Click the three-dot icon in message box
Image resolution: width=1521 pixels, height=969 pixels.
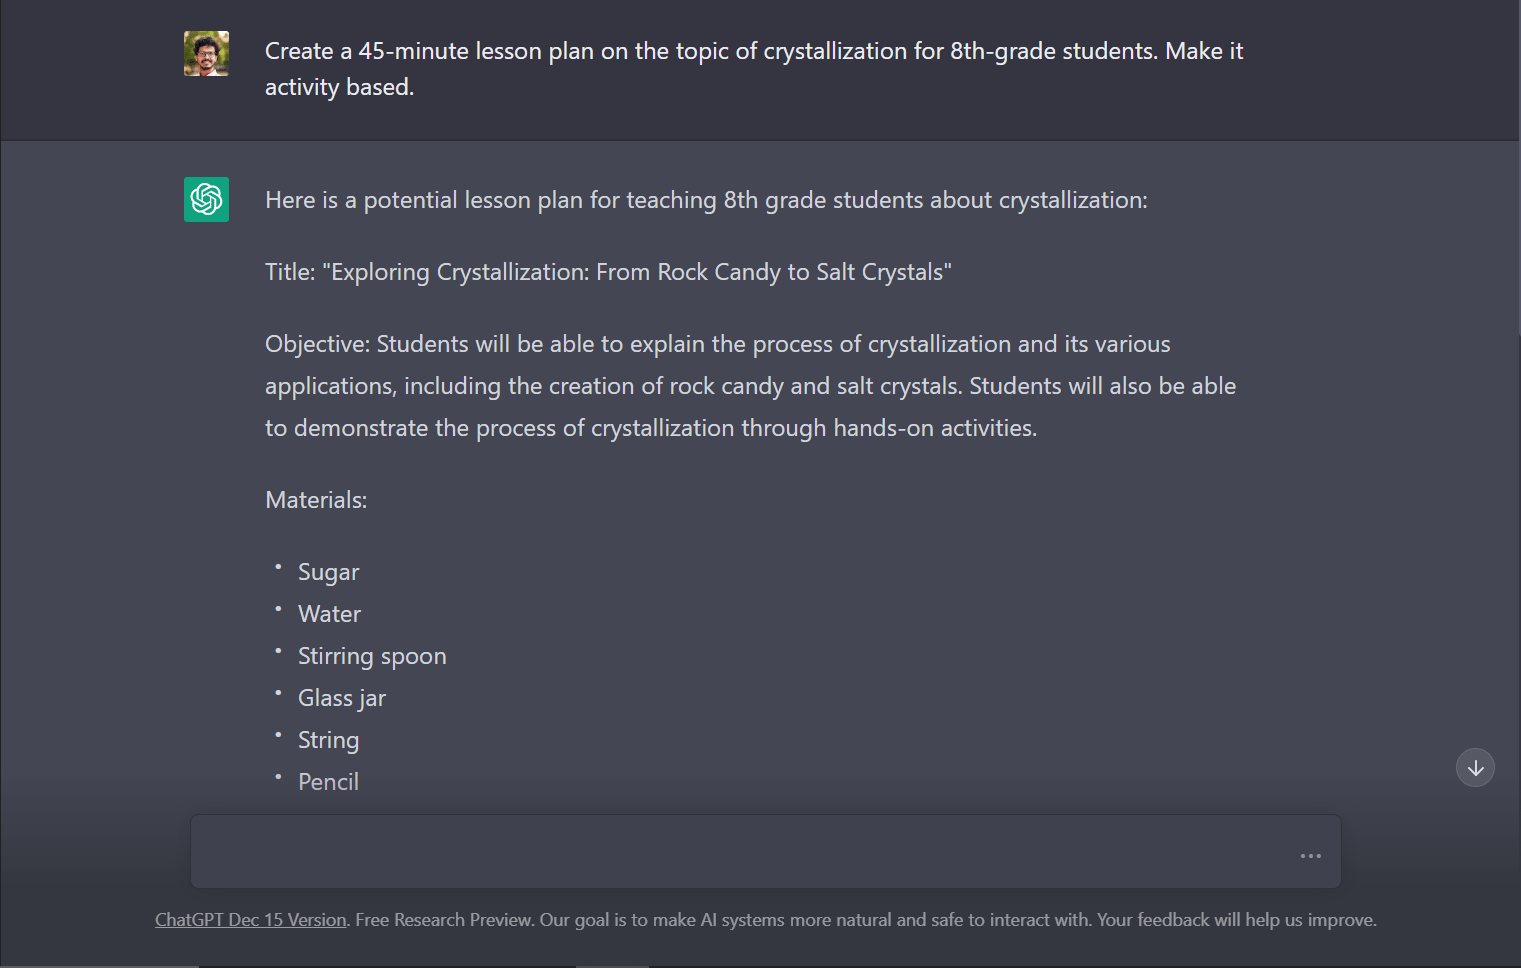click(1310, 856)
